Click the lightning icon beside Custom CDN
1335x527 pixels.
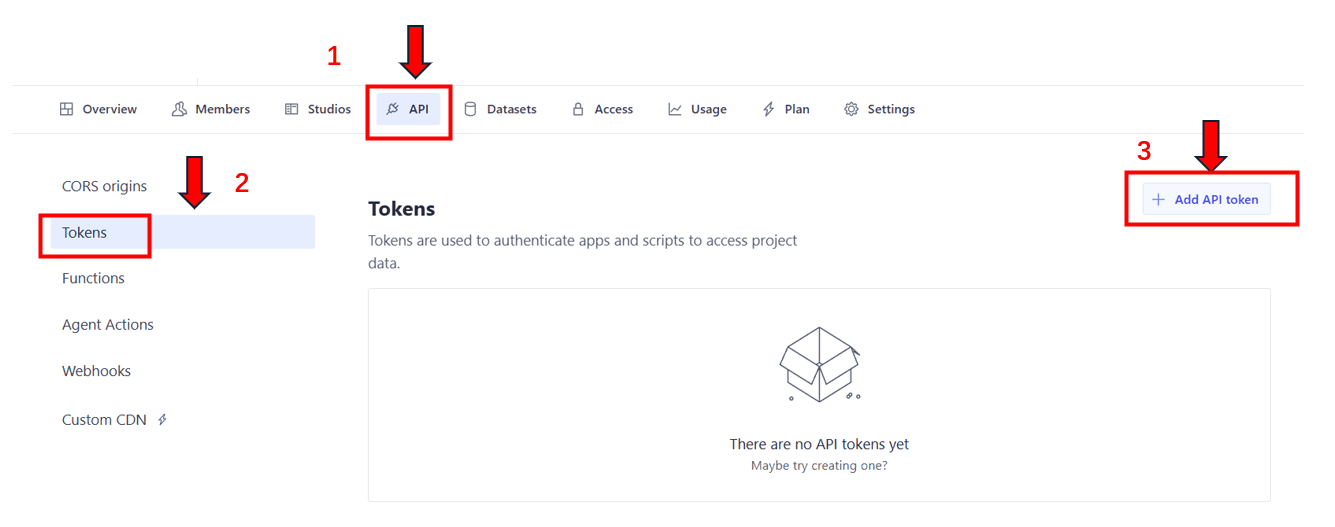click(x=162, y=420)
